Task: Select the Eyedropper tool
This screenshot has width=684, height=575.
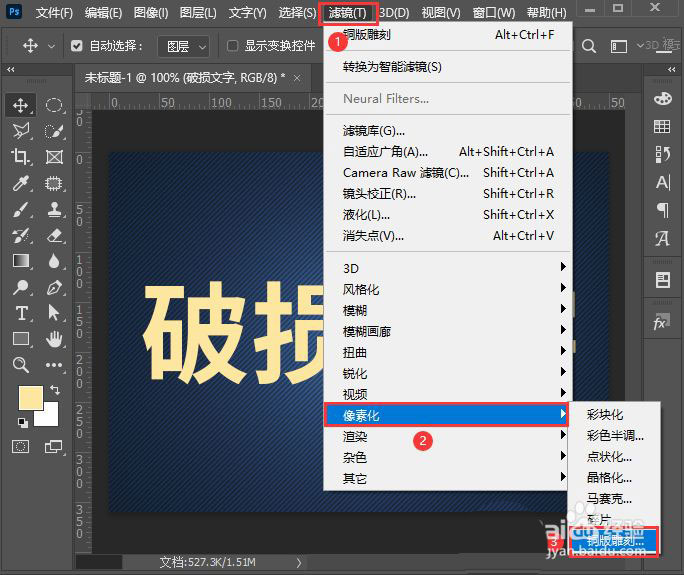Action: [21, 183]
